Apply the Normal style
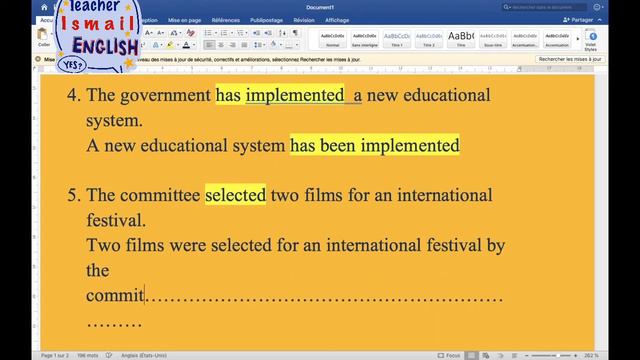The width and height of the screenshot is (640, 360). point(332,39)
